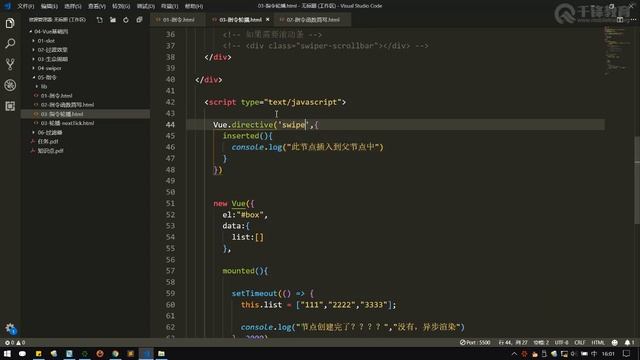Click the CRLF line ending status item
This screenshot has height=360, width=640.
580,342
